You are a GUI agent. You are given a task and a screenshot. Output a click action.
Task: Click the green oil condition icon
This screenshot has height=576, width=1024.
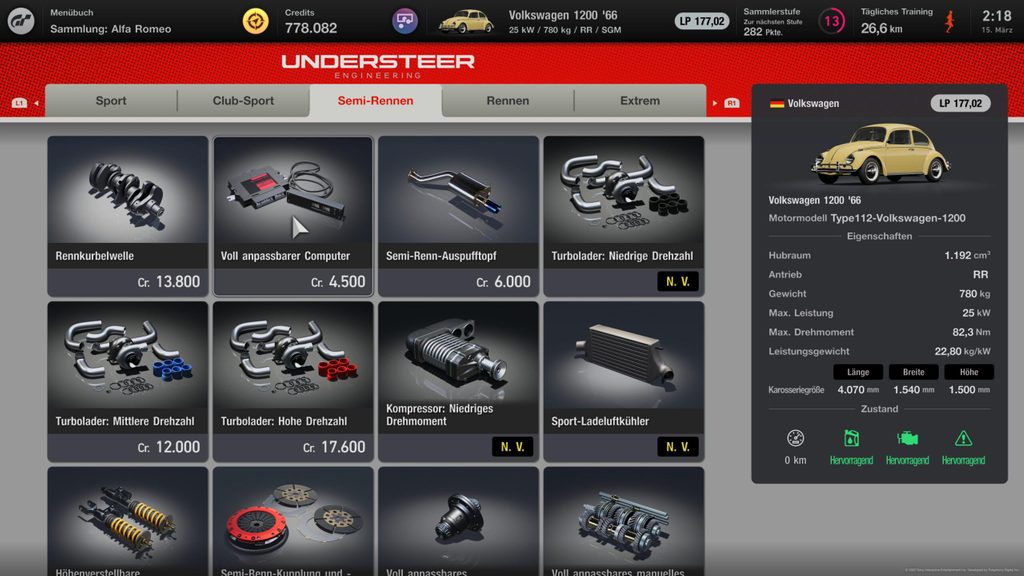point(852,438)
